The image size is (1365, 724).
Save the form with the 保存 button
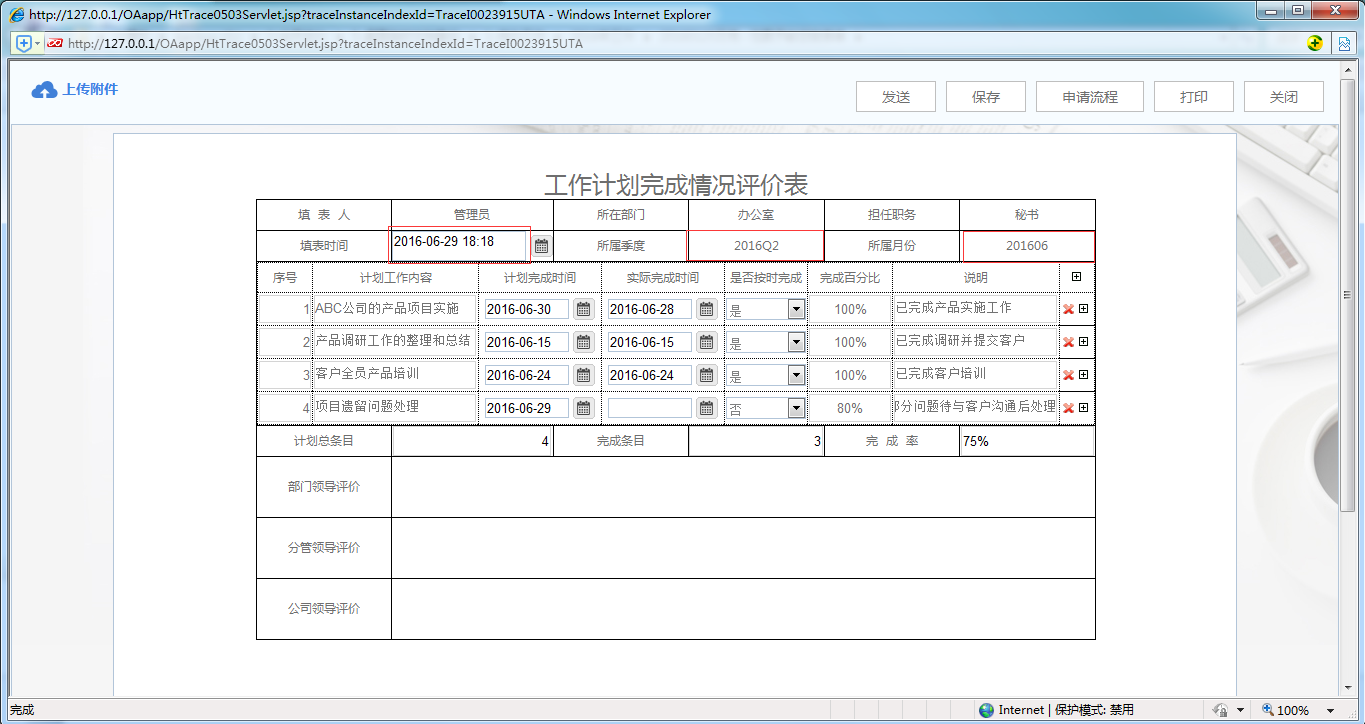tap(985, 96)
